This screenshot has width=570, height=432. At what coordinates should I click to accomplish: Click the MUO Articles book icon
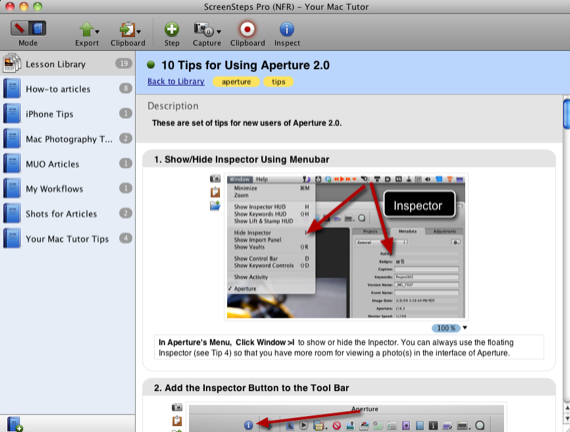click(12, 163)
